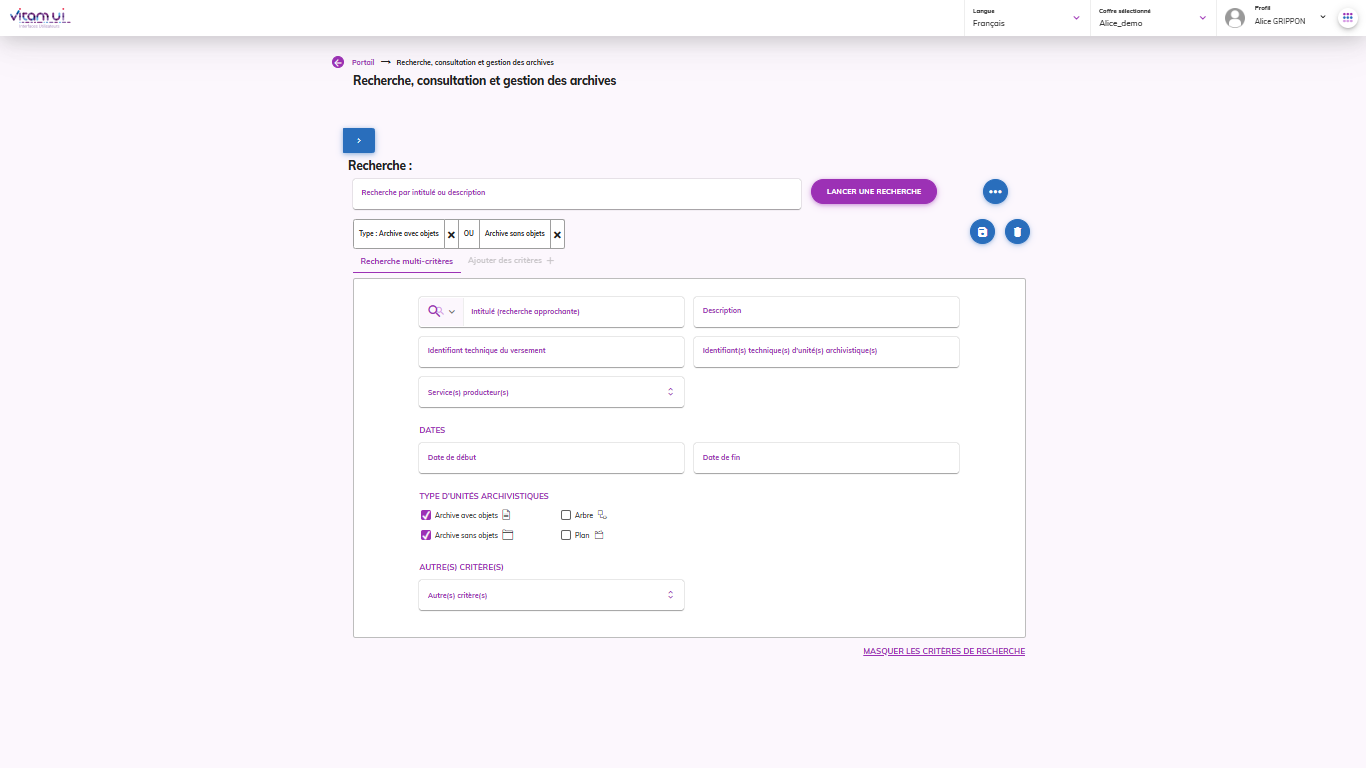Open the Langue dropdown
The image size is (1366, 768).
1027,18
